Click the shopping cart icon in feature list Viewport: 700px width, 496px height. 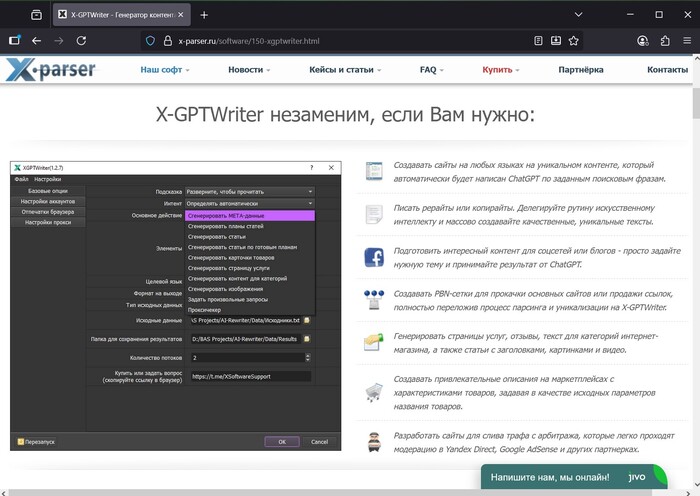point(374,391)
